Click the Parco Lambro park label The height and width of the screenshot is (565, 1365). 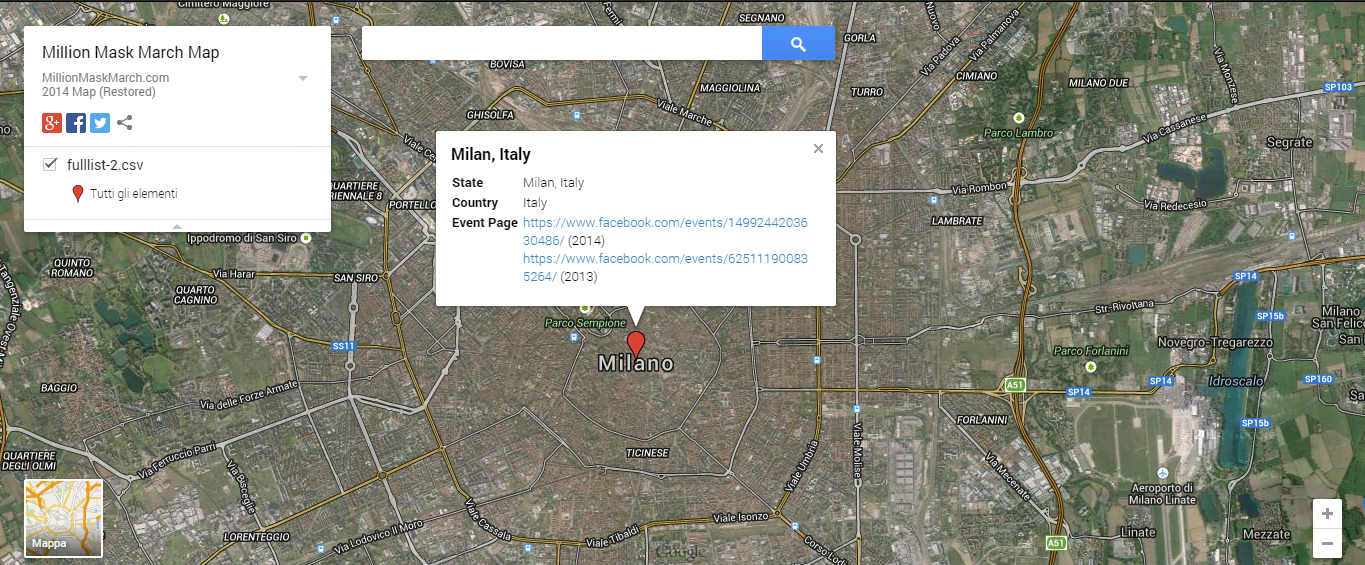(x=1018, y=133)
